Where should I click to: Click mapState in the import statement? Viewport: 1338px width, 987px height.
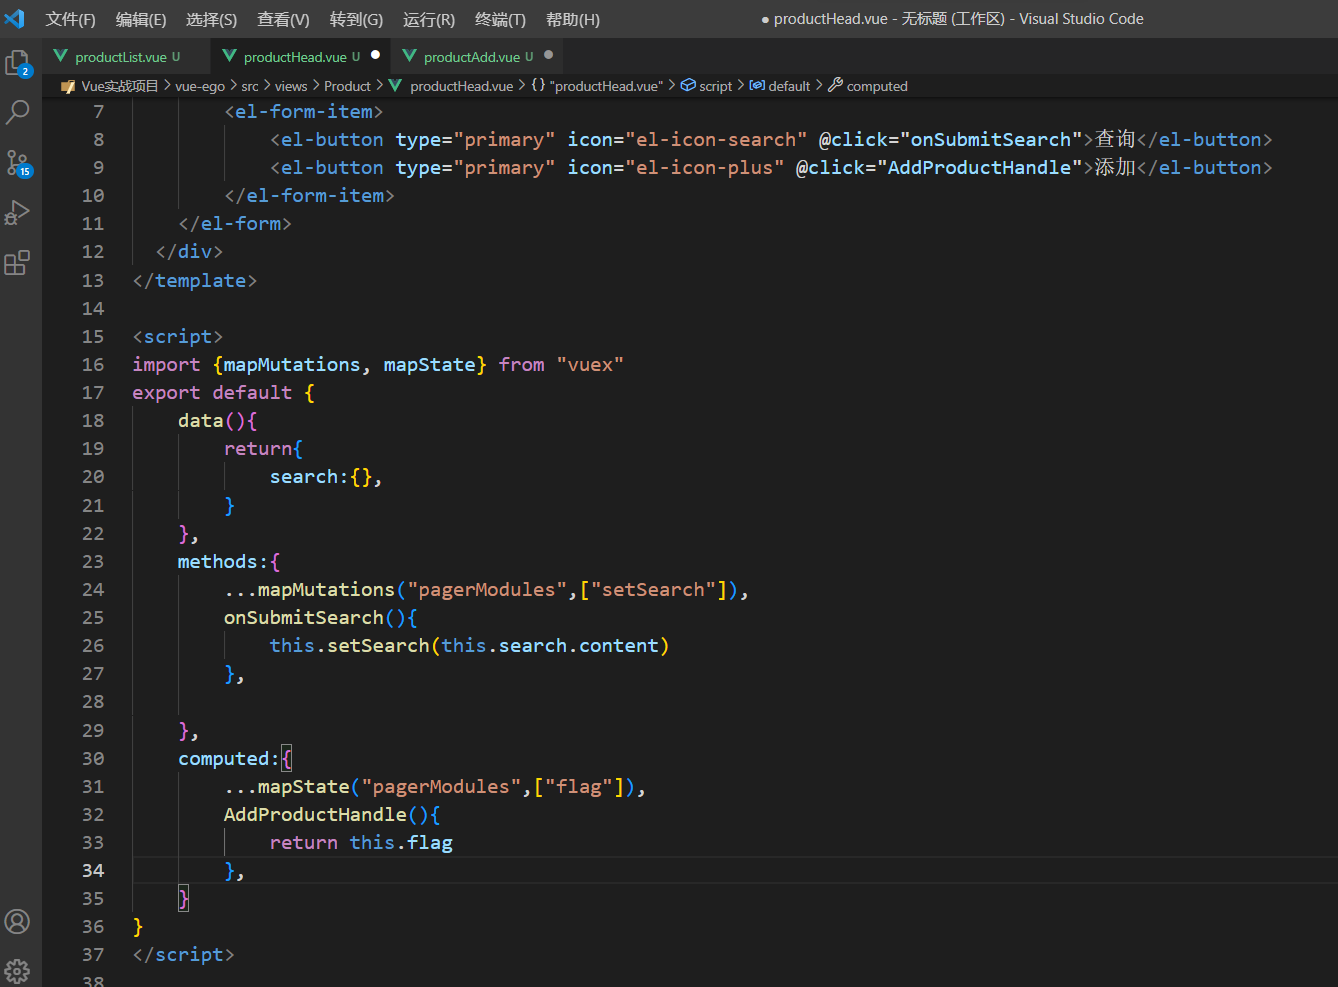pyautogui.click(x=429, y=365)
